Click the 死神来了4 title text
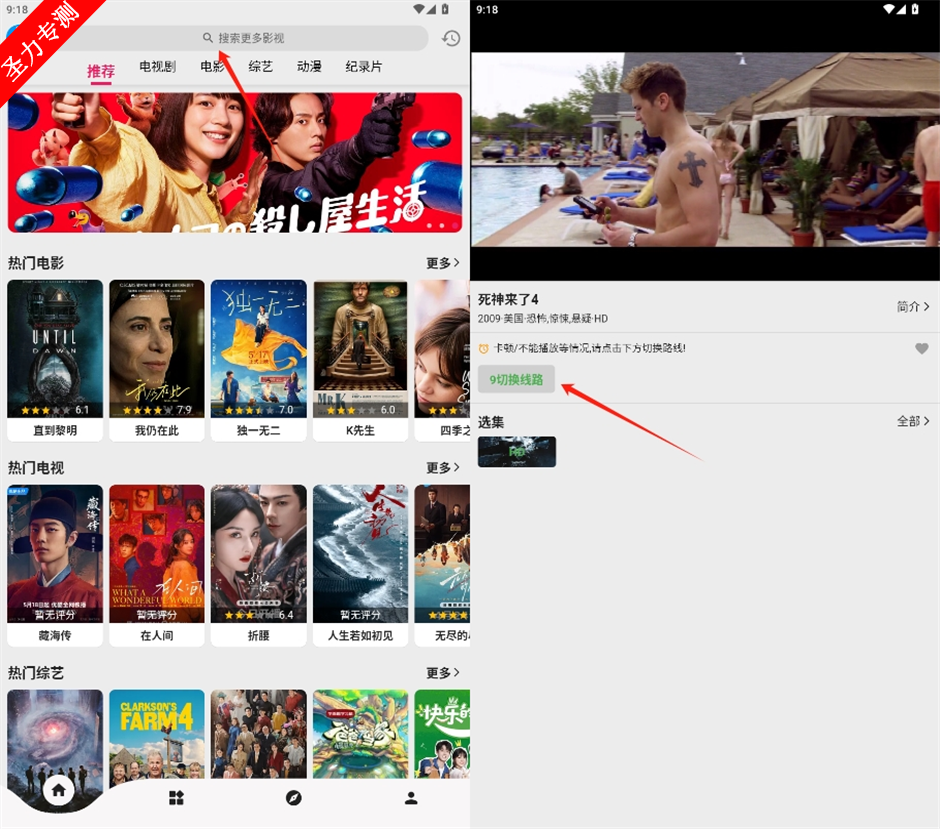Viewport: 940px width, 829px height. coord(508,299)
